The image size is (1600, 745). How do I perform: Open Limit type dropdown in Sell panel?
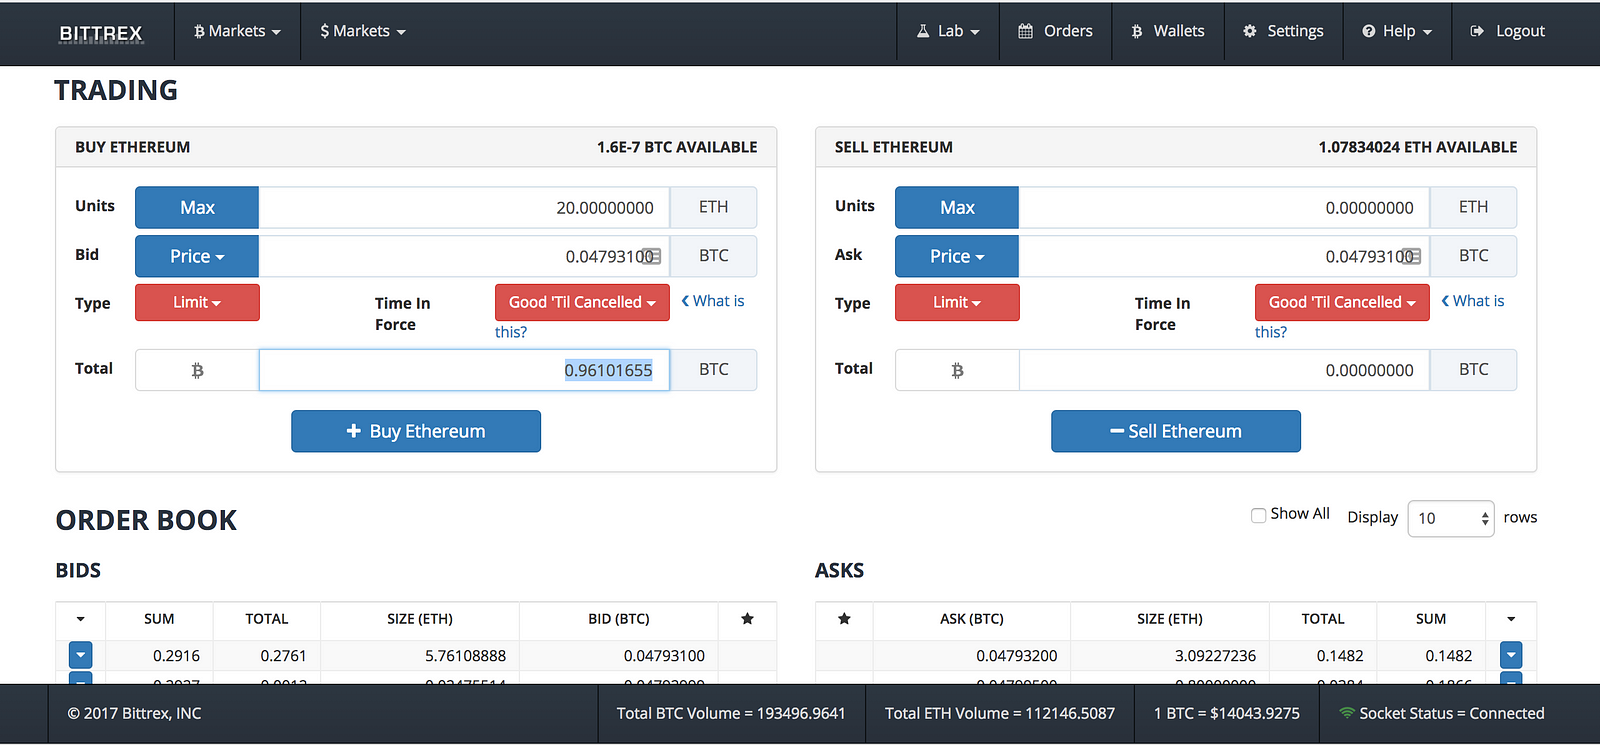(957, 302)
